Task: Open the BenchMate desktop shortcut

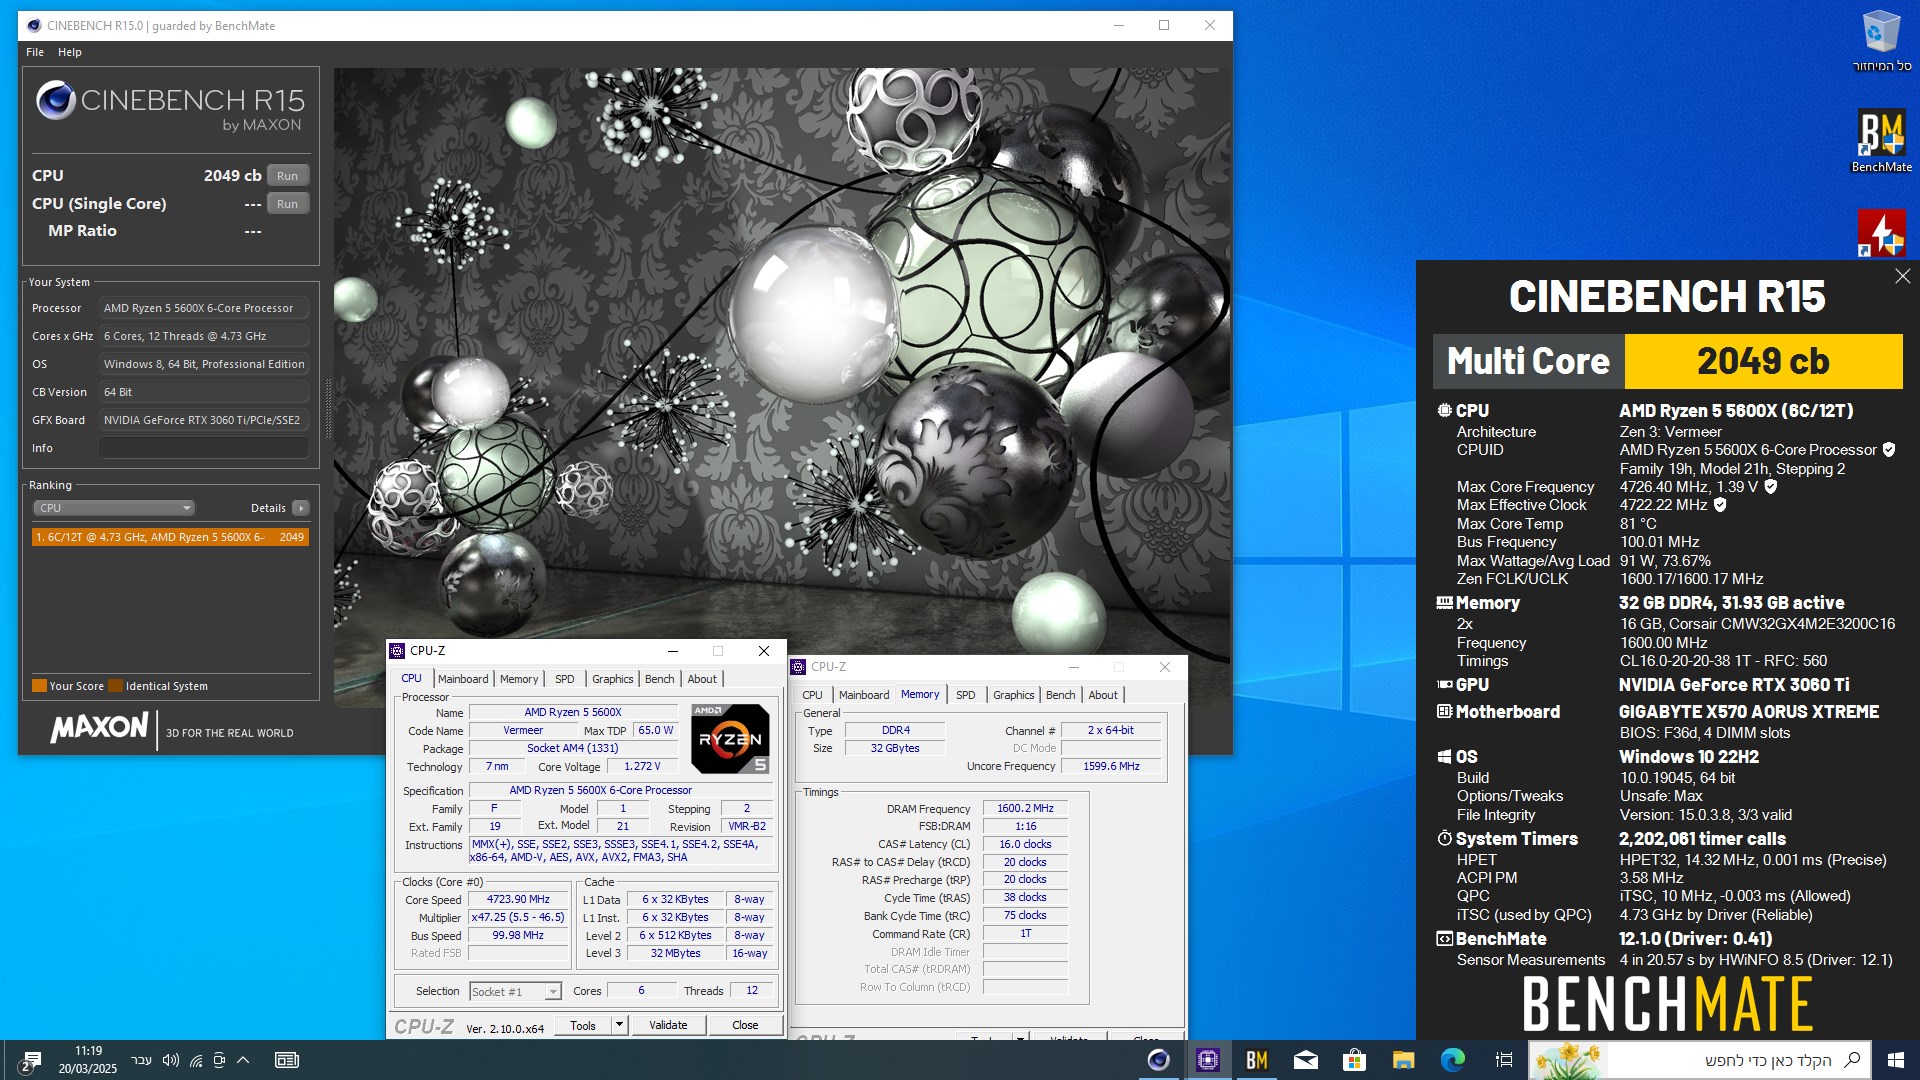Action: pyautogui.click(x=1881, y=141)
